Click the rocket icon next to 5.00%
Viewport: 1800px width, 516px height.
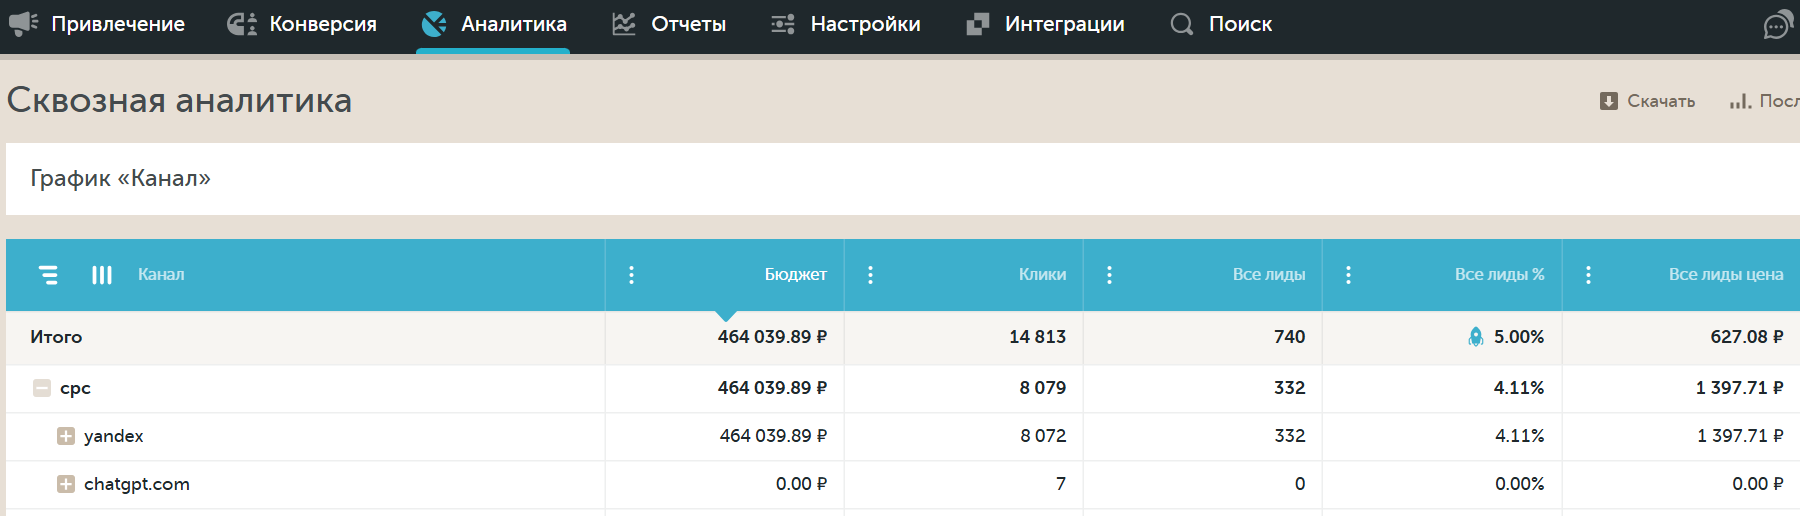[x=1475, y=337]
